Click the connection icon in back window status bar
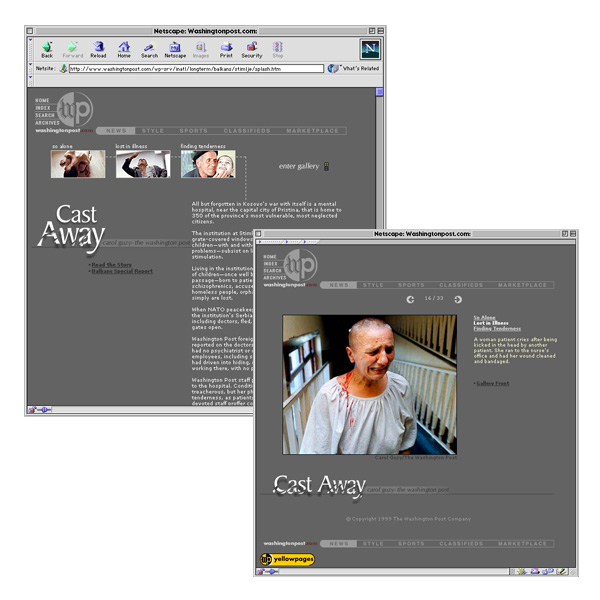Screen dimensions: 600x600 44,410
